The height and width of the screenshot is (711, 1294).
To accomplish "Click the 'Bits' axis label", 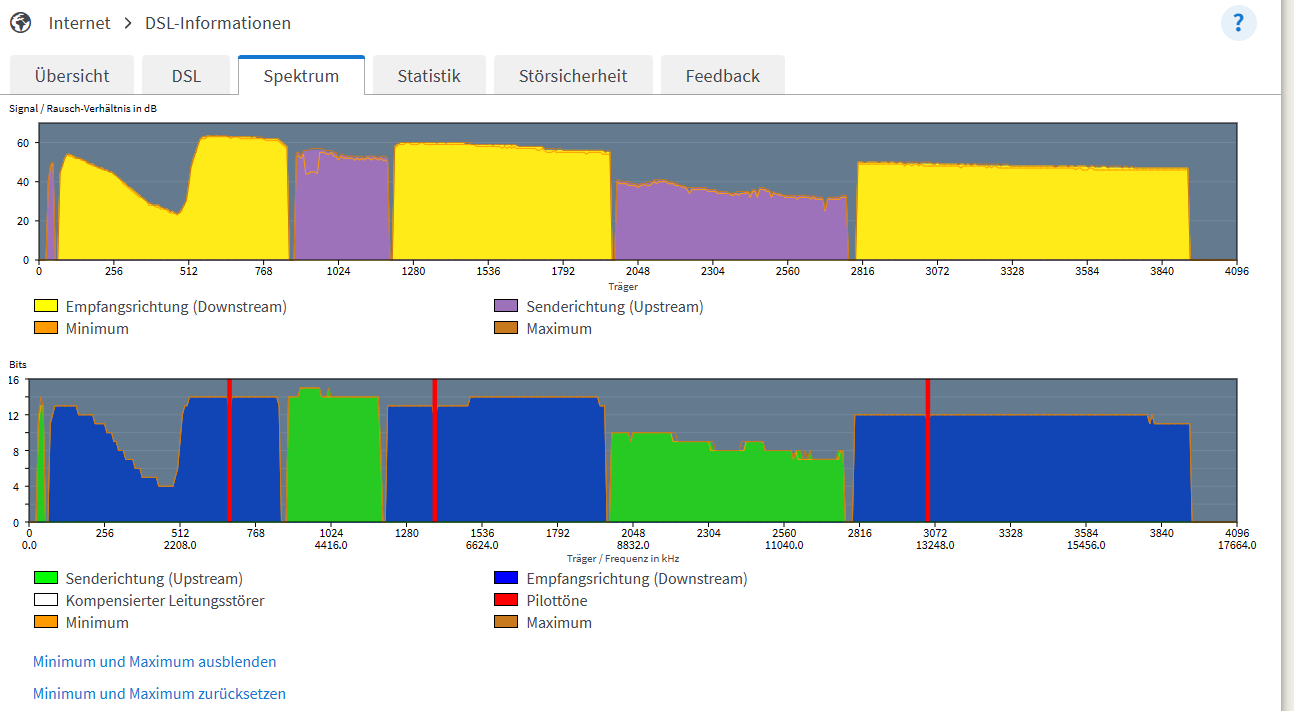I will (x=18, y=365).
